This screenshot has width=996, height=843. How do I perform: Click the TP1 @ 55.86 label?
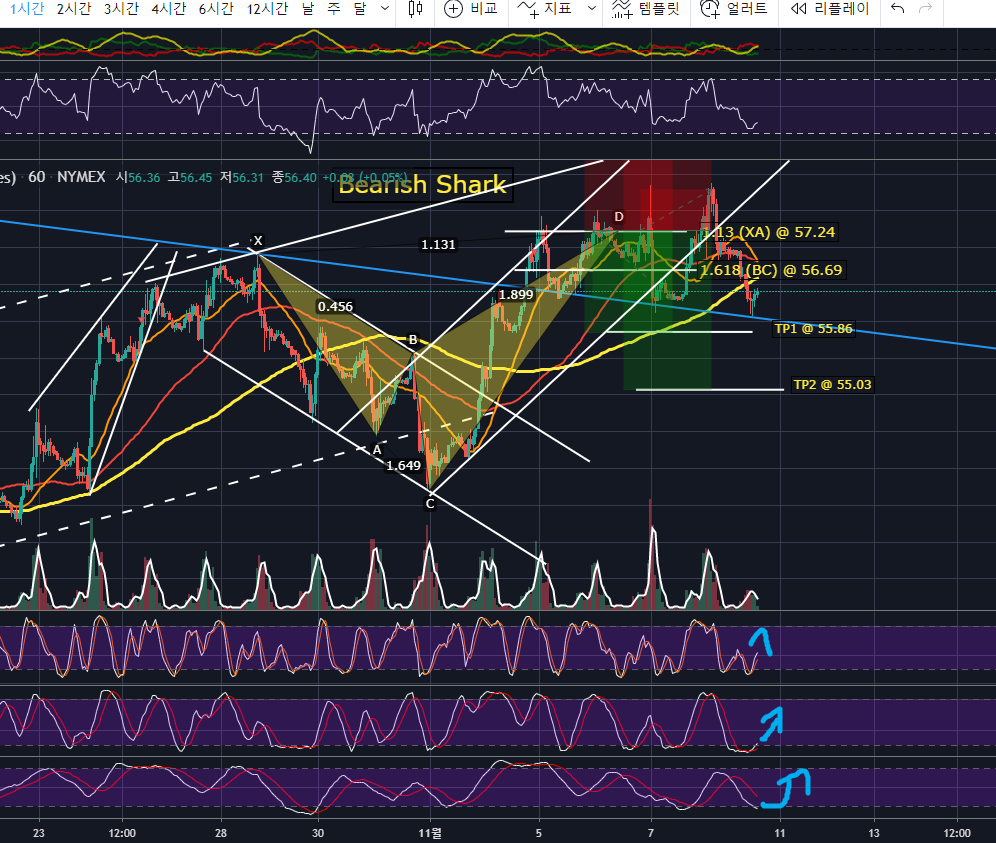pyautogui.click(x=814, y=328)
